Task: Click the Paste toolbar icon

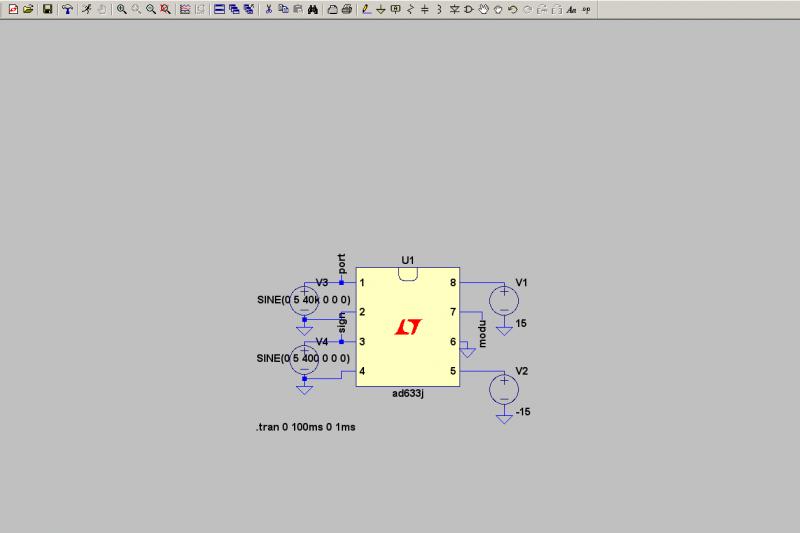Action: coord(298,9)
